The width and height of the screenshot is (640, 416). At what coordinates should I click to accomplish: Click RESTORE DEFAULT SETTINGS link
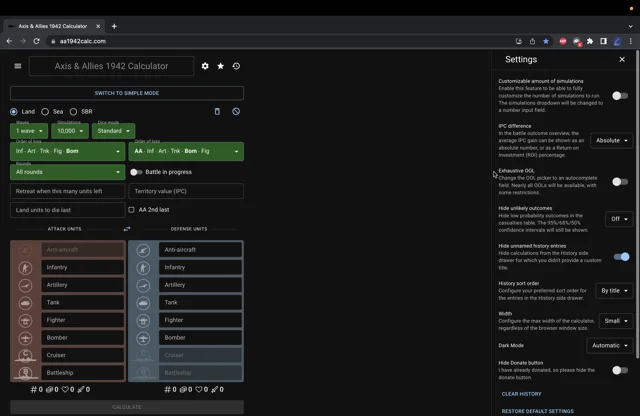click(x=538, y=411)
